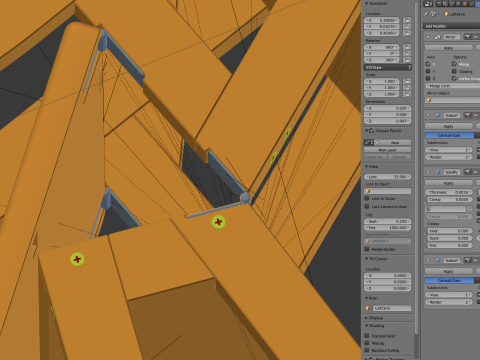Enable Lock Camera to View checkbox
This screenshot has width=480, height=360.
point(367,206)
